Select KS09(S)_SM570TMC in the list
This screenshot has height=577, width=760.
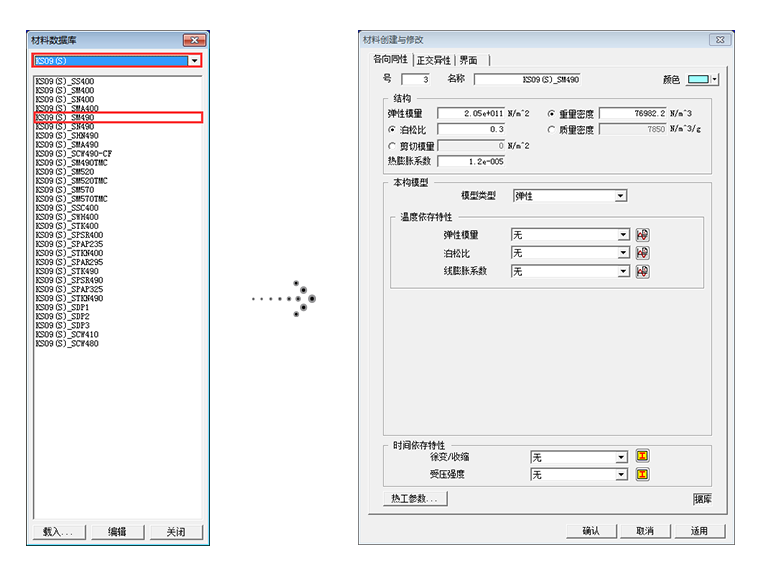71,199
